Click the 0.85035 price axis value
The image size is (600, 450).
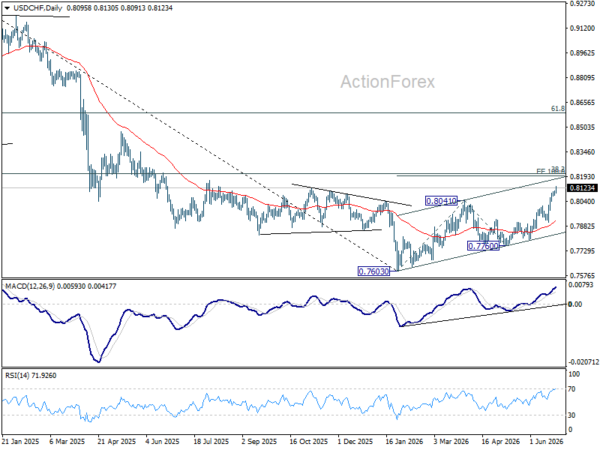(582, 127)
